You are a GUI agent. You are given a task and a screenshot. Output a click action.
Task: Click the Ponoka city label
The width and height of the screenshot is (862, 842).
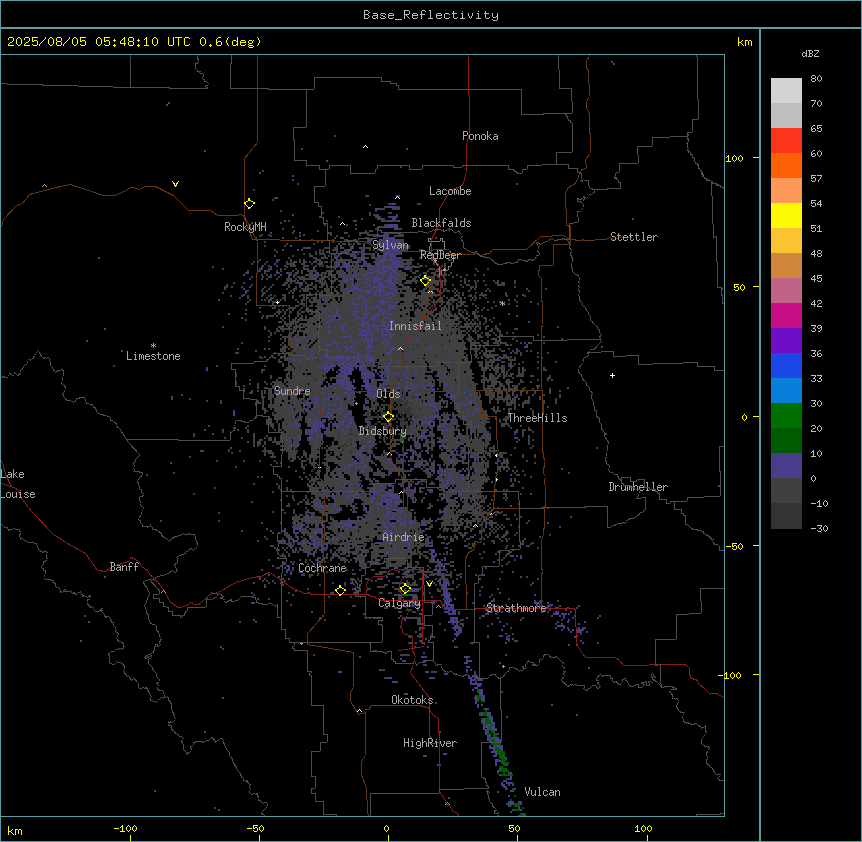(x=480, y=136)
